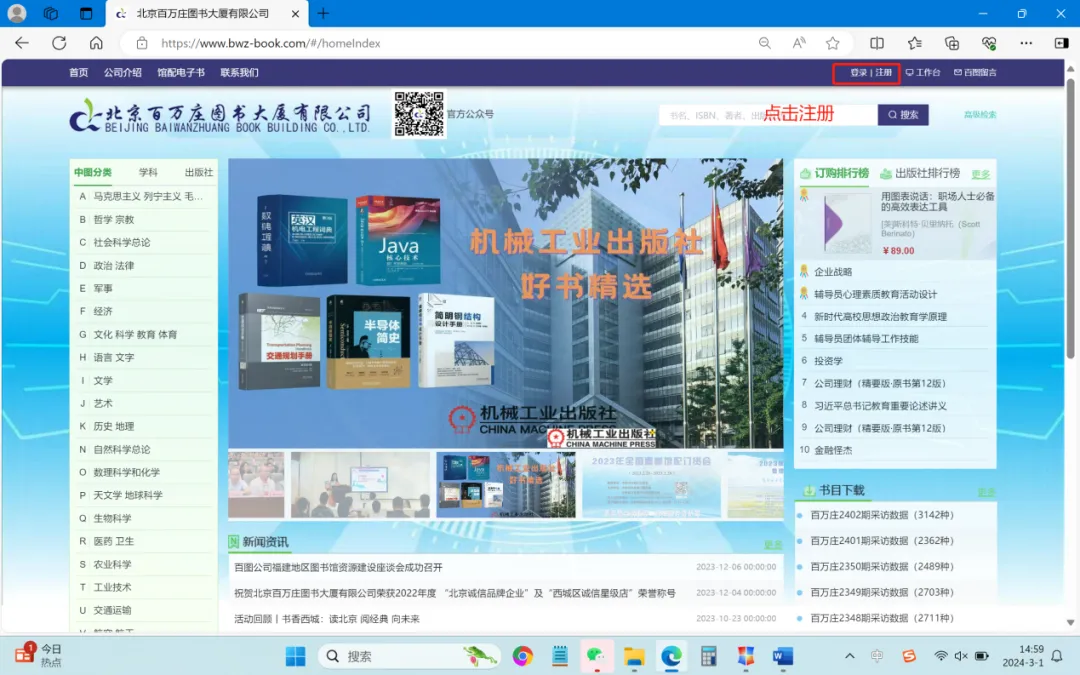Open browser settings three-dot menu
The width and height of the screenshot is (1080, 675).
(x=1026, y=43)
